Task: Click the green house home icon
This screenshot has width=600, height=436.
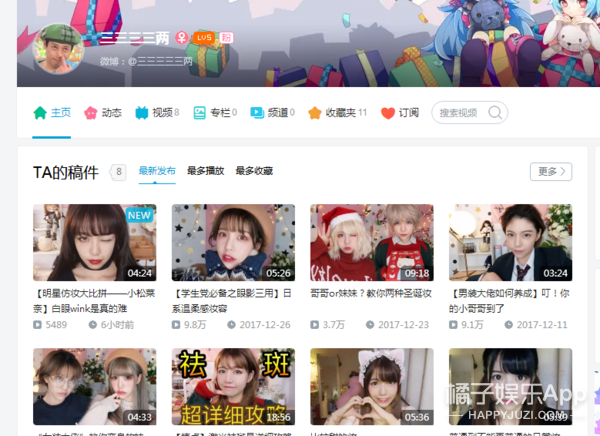Action: [x=40, y=113]
